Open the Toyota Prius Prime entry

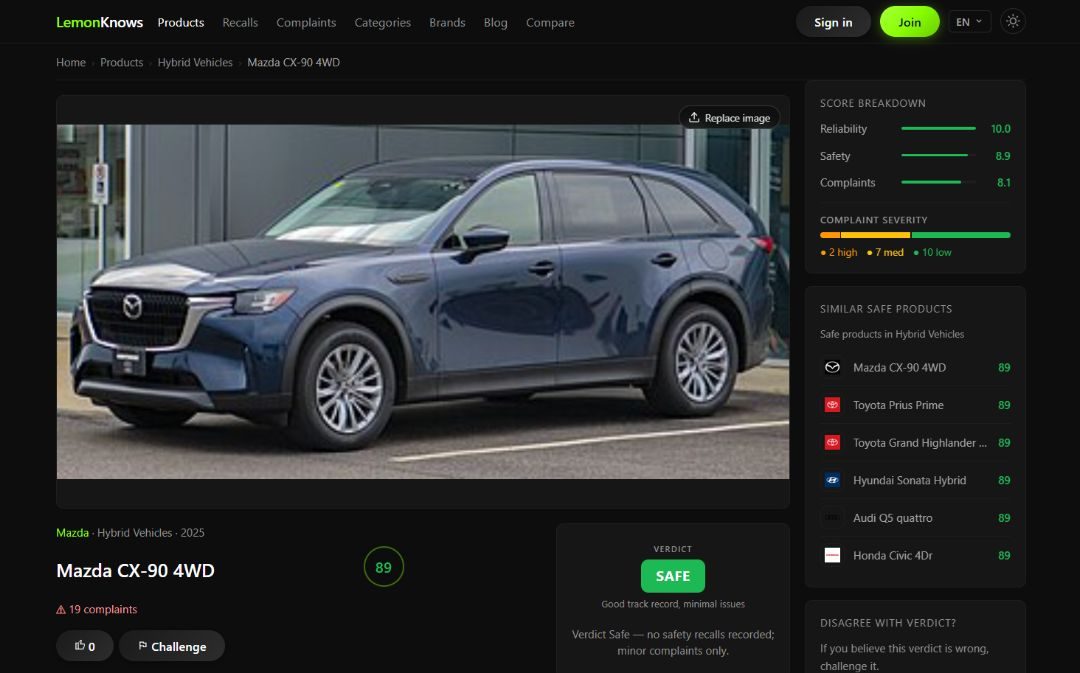click(x=915, y=405)
